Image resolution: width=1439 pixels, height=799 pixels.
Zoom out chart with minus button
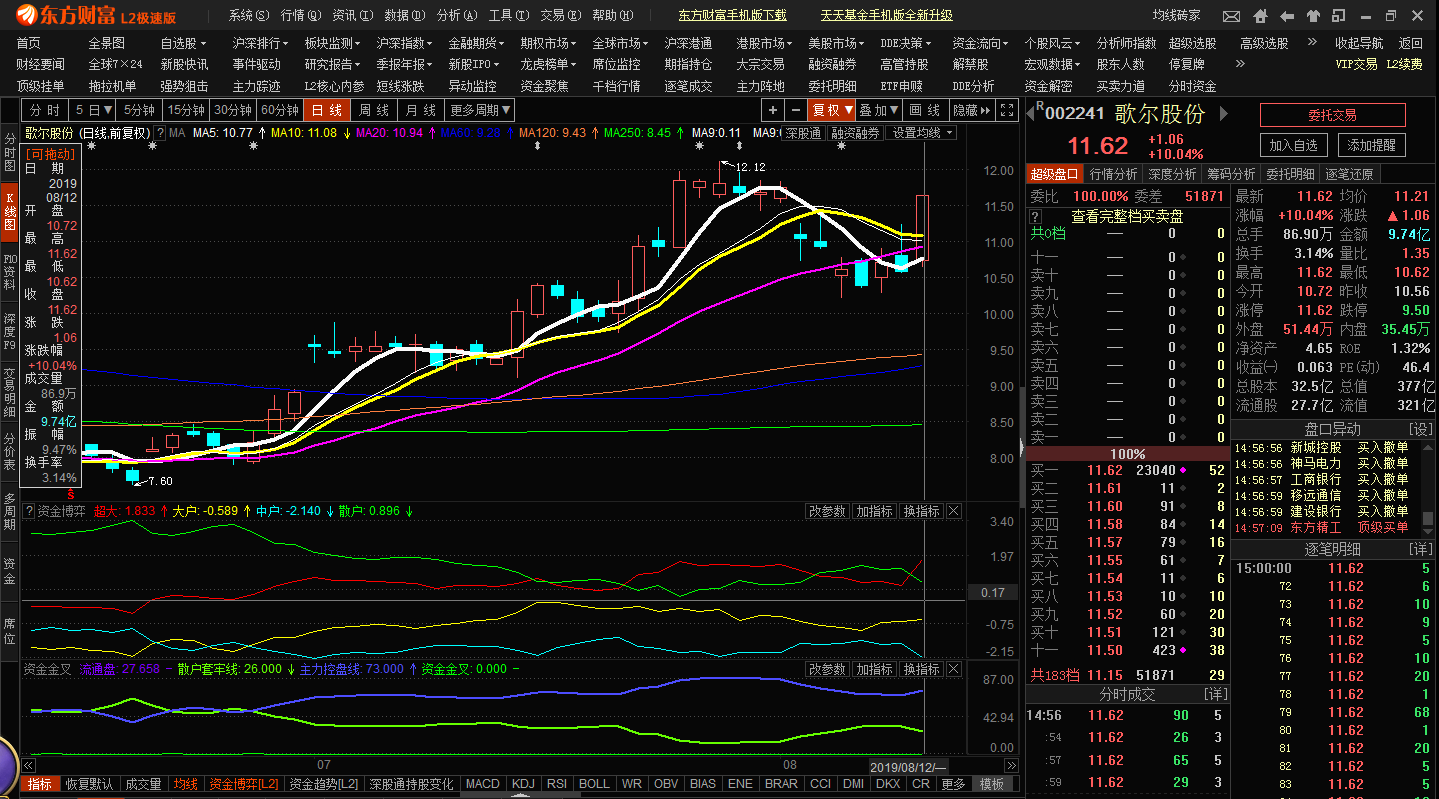pos(795,110)
